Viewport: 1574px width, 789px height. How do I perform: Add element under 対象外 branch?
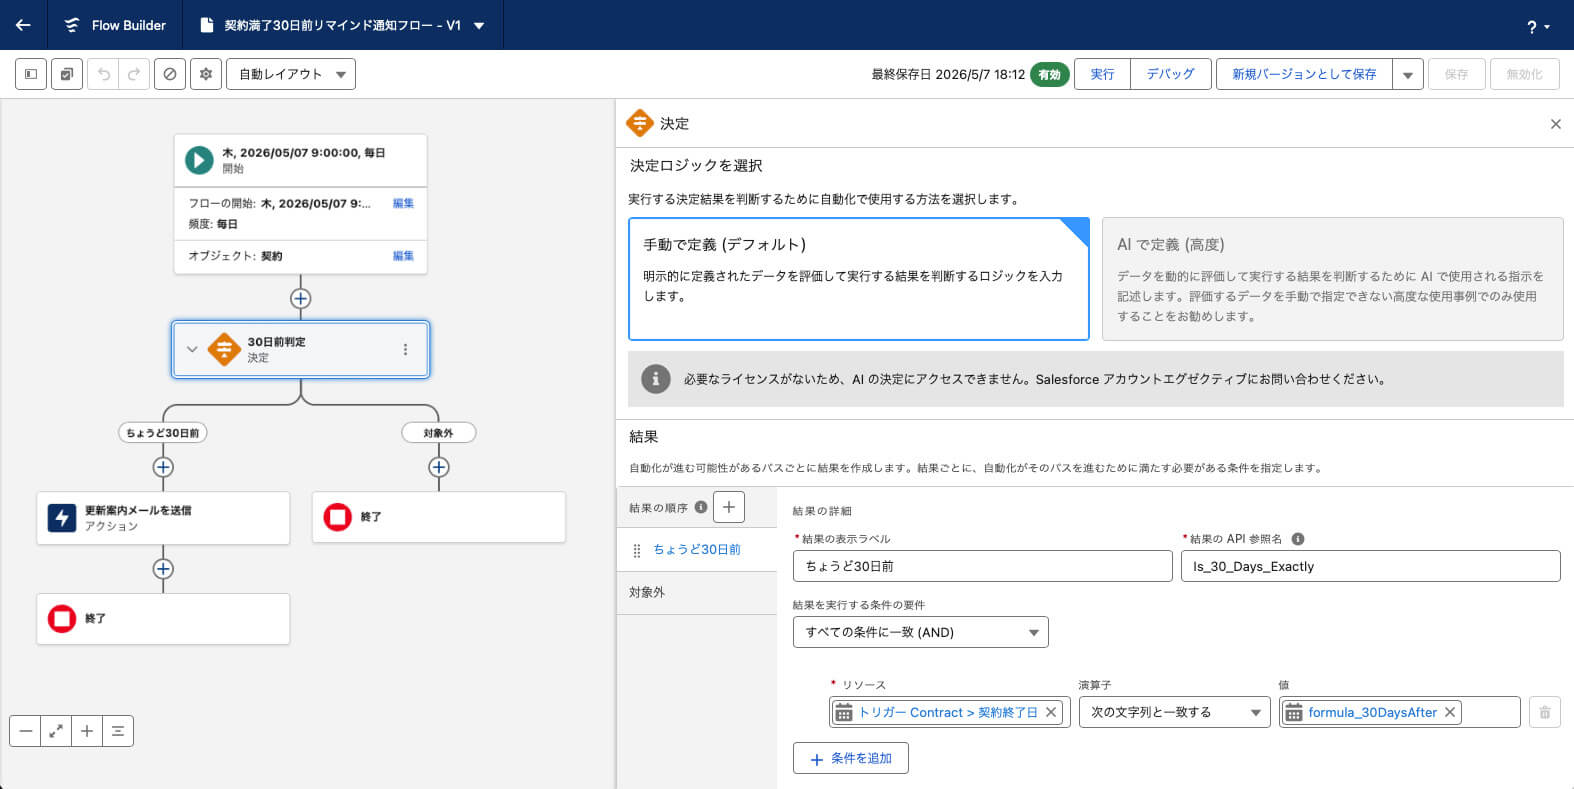(x=438, y=467)
